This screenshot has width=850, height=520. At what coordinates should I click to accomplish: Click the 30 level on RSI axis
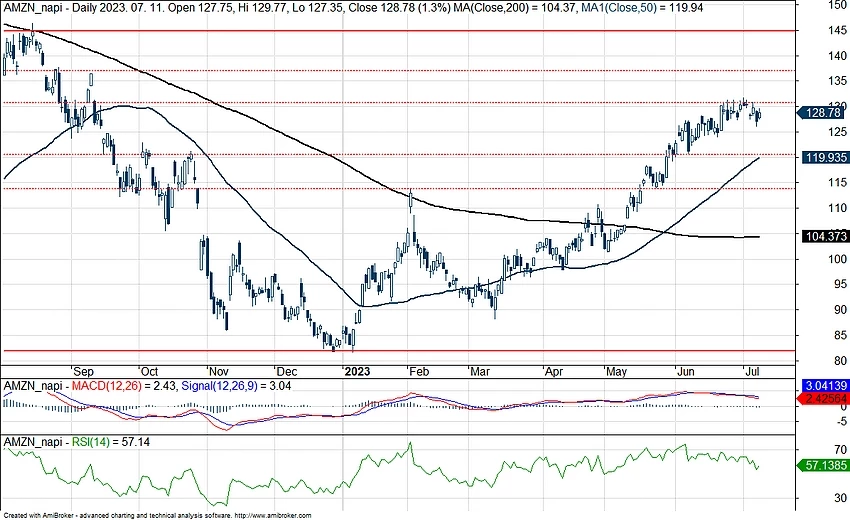pos(840,498)
